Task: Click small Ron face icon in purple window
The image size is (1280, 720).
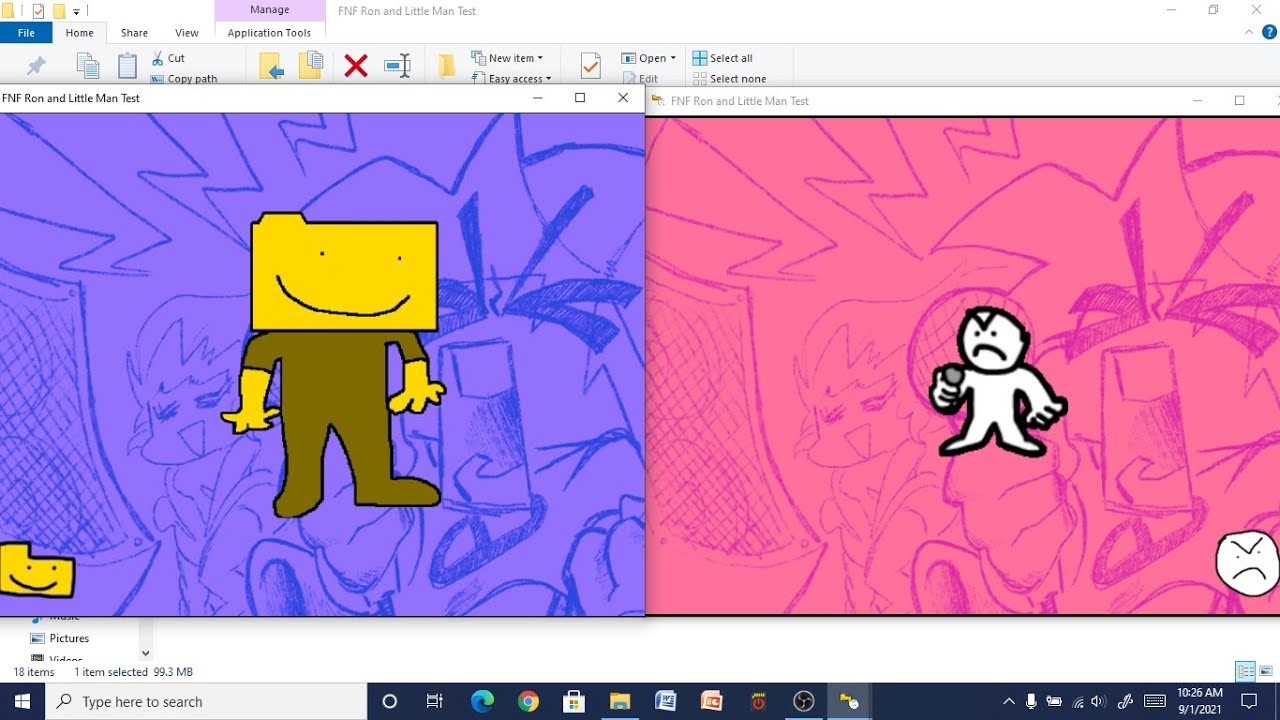Action: coord(36,569)
